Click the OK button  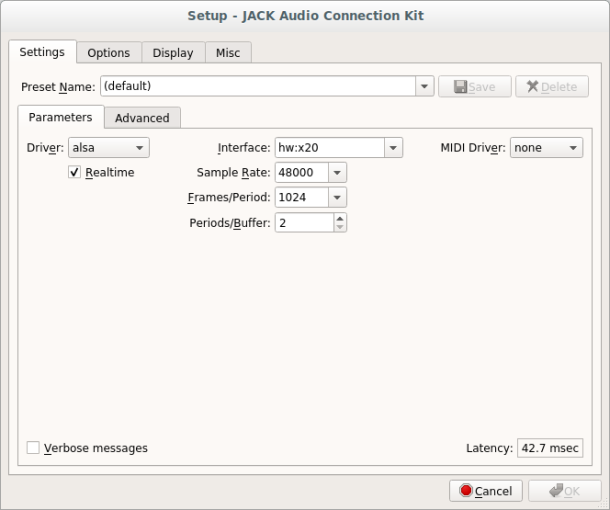564,491
